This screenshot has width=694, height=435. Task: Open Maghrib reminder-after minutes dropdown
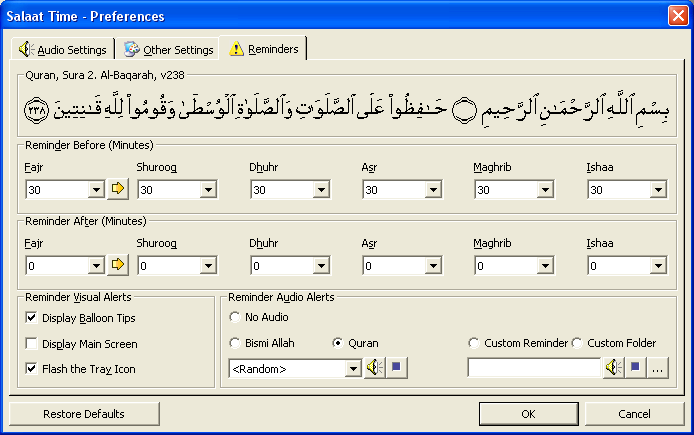tap(545, 266)
